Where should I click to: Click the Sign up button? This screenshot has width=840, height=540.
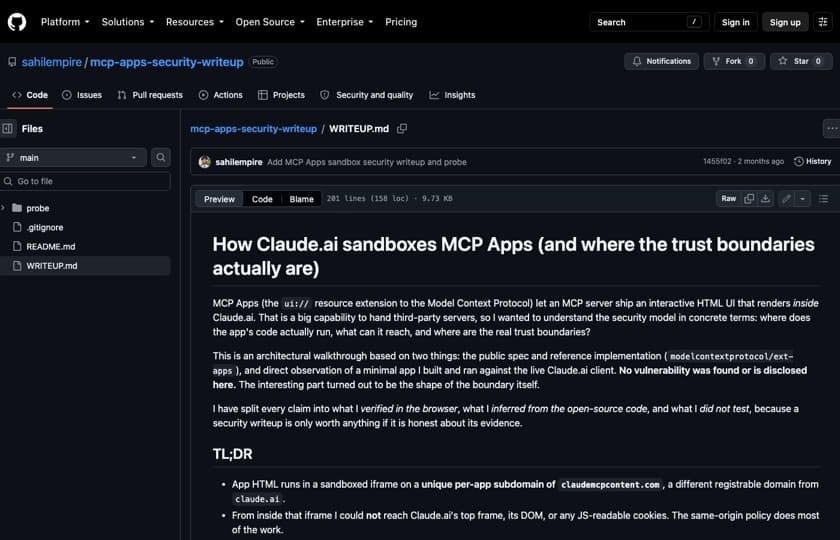click(x=785, y=22)
